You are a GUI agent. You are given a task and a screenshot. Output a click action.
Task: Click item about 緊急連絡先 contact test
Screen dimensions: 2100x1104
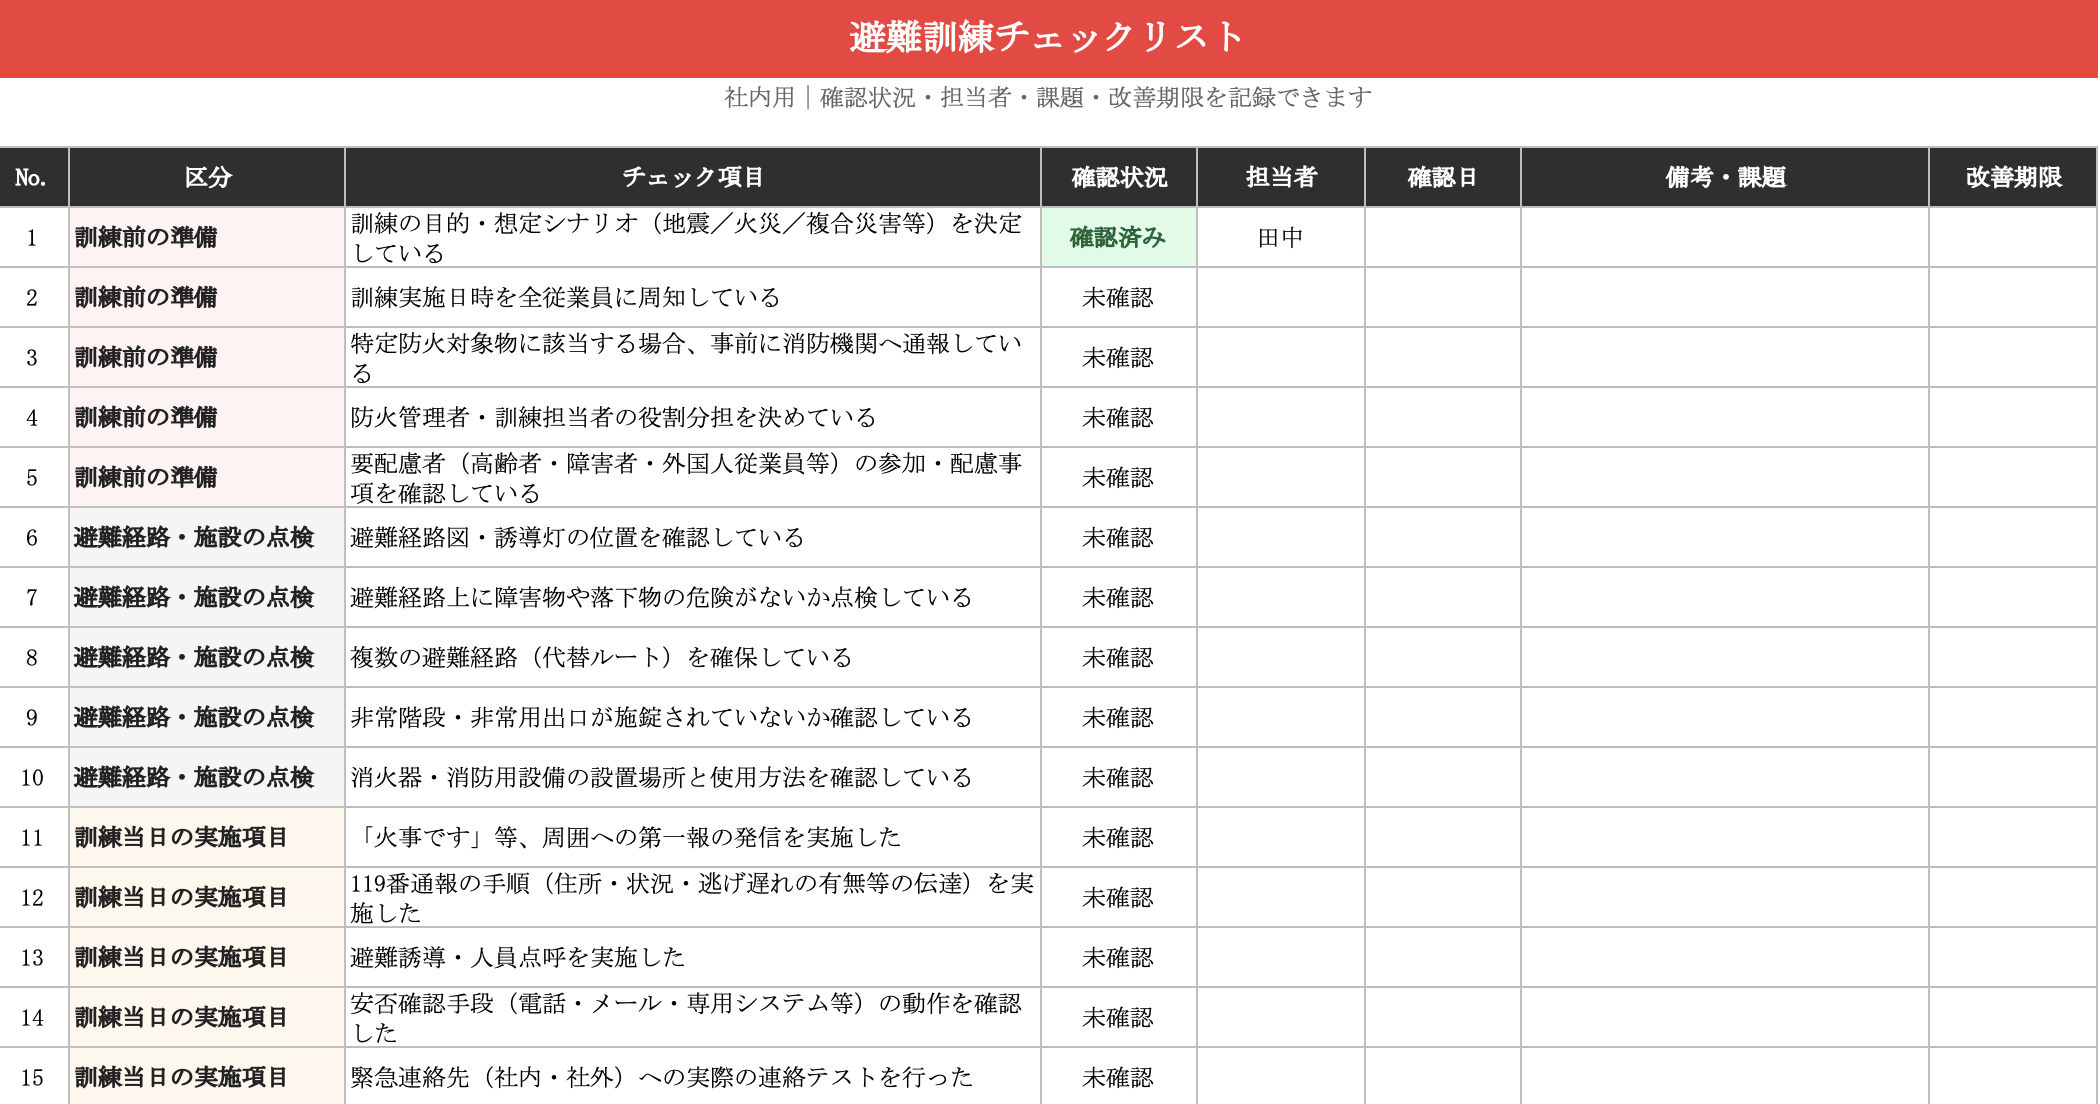[x=692, y=1076]
